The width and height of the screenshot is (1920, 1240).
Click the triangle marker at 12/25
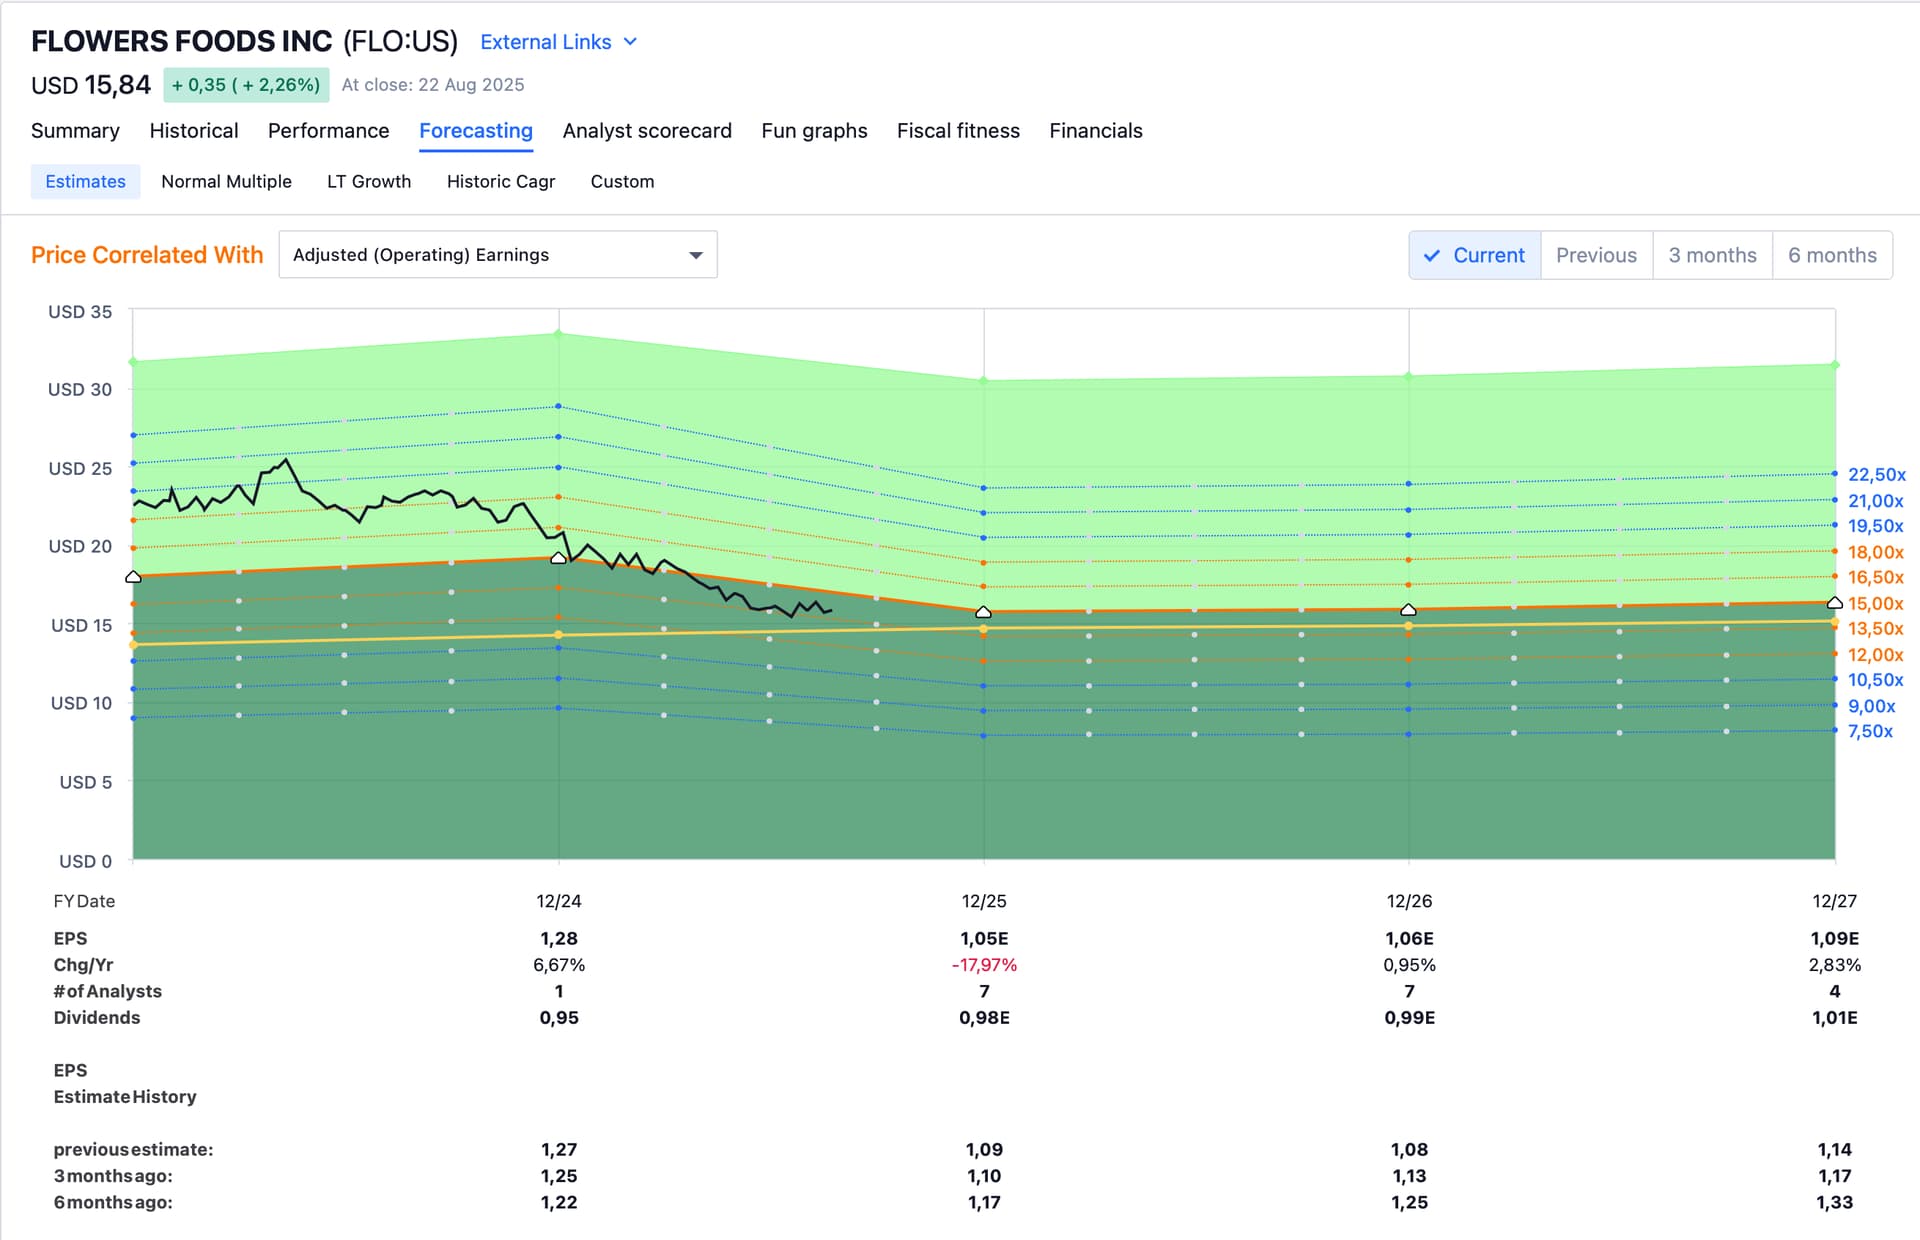pos(984,612)
